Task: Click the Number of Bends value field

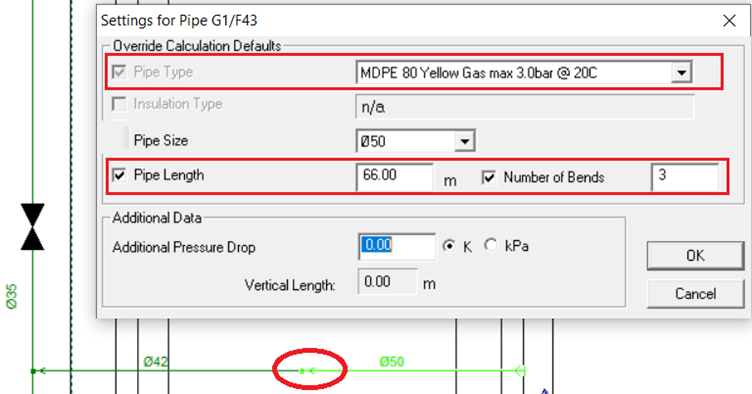Action: tap(685, 177)
